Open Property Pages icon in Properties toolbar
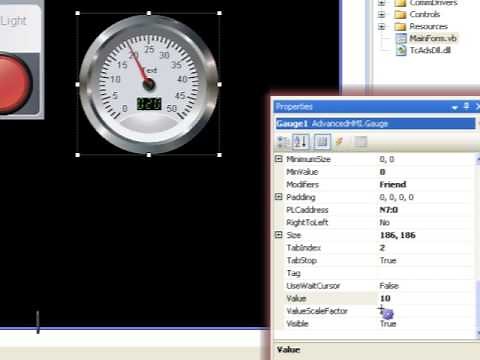The image size is (480, 360). tap(360, 142)
